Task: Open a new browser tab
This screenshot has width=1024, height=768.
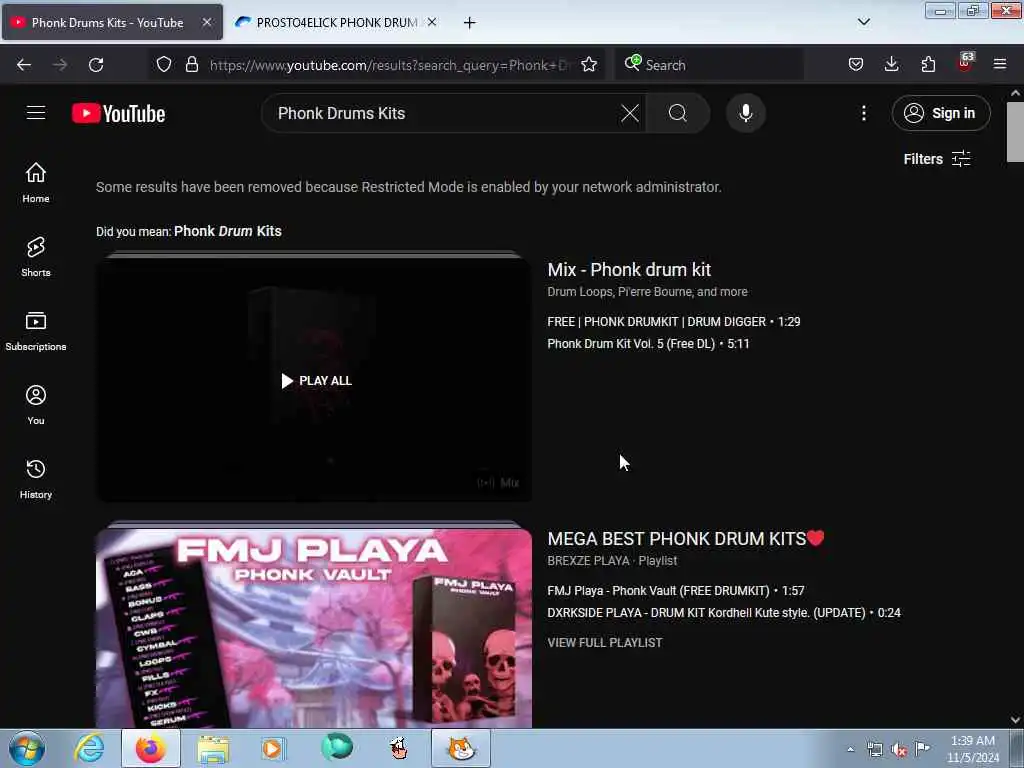Action: point(469,23)
